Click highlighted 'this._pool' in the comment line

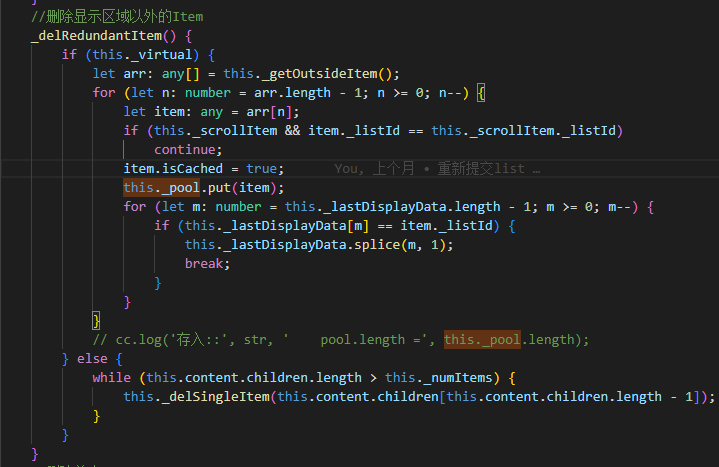(482, 340)
